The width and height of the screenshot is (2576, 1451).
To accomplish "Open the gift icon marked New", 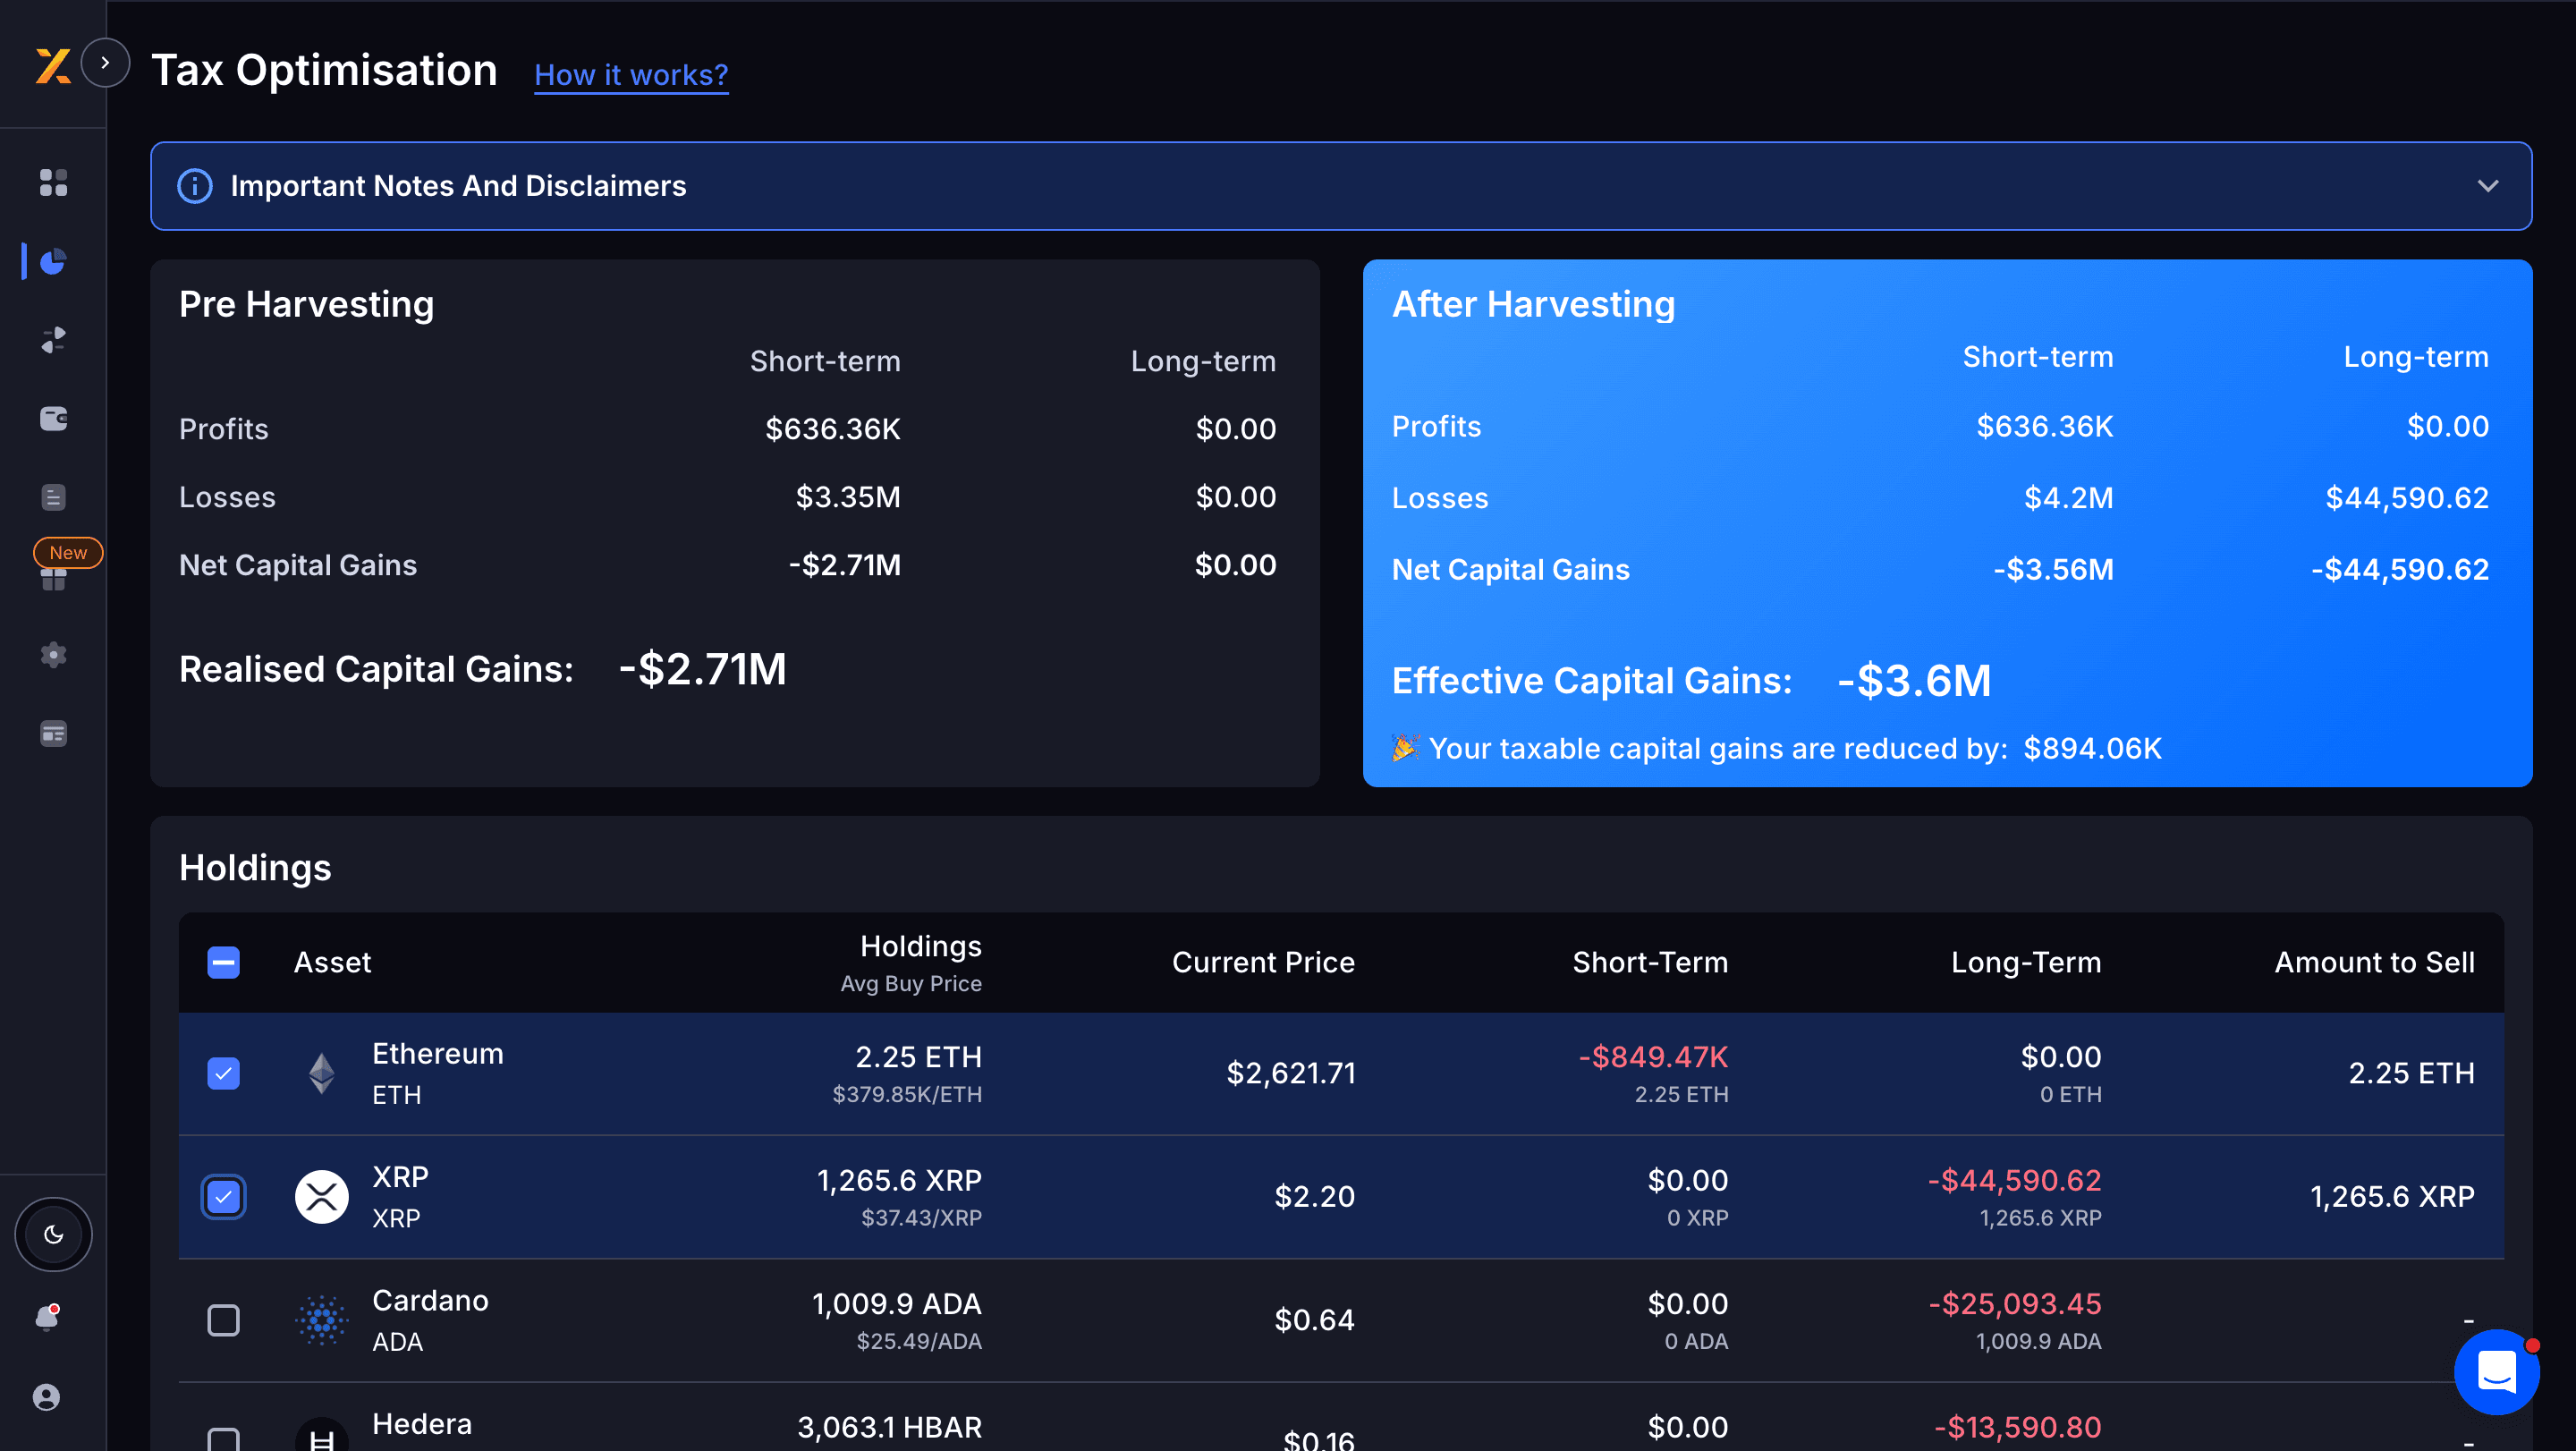I will [x=53, y=577].
